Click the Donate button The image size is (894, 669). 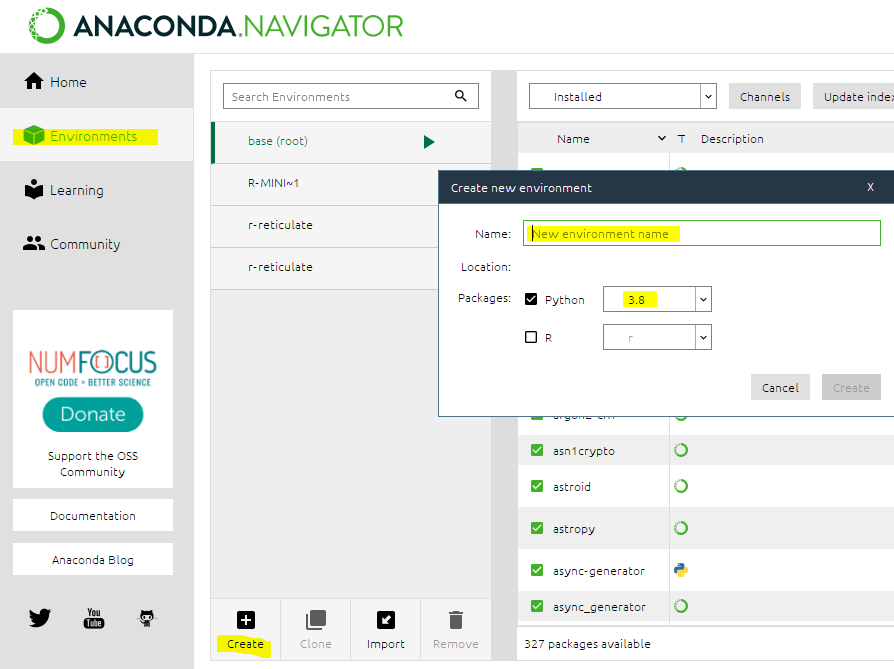click(93, 414)
